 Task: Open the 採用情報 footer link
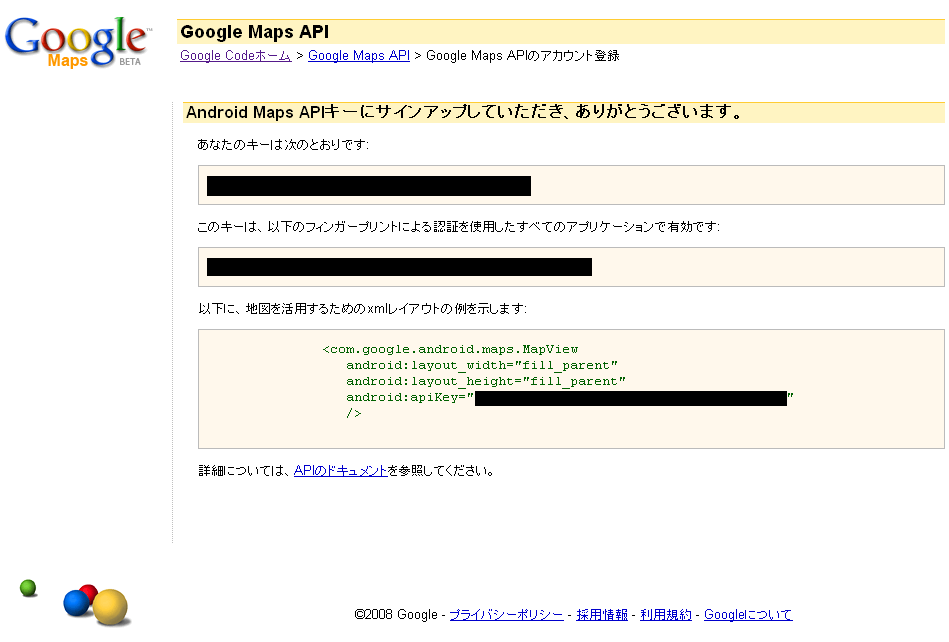point(602,615)
